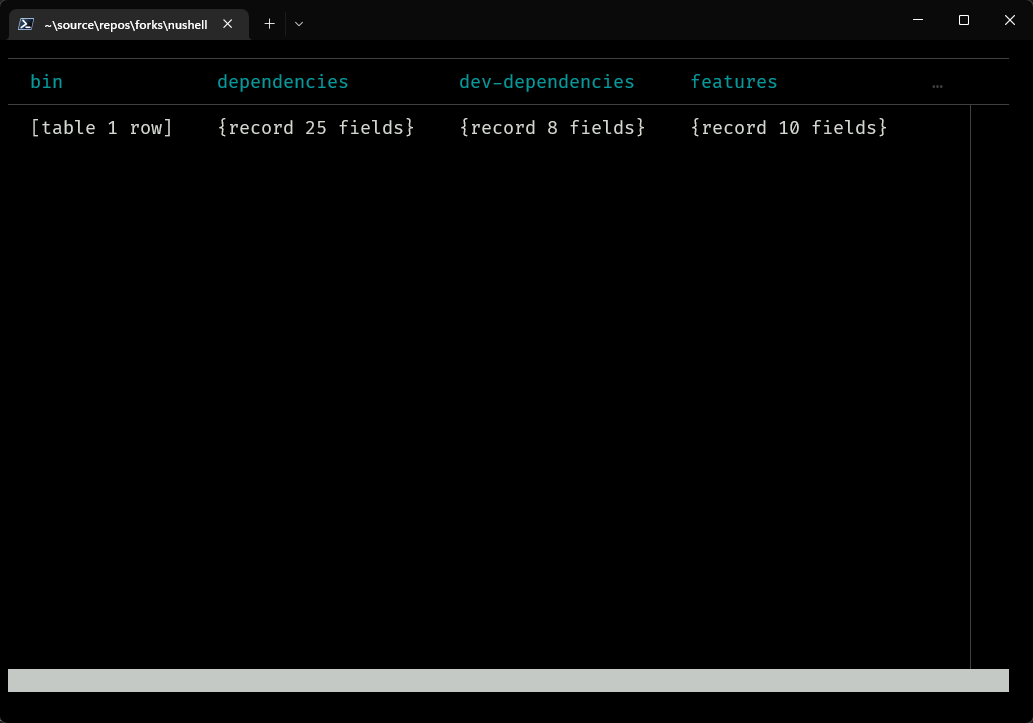The height and width of the screenshot is (723, 1033).
Task: Select the nushell terminal tab
Action: point(128,24)
